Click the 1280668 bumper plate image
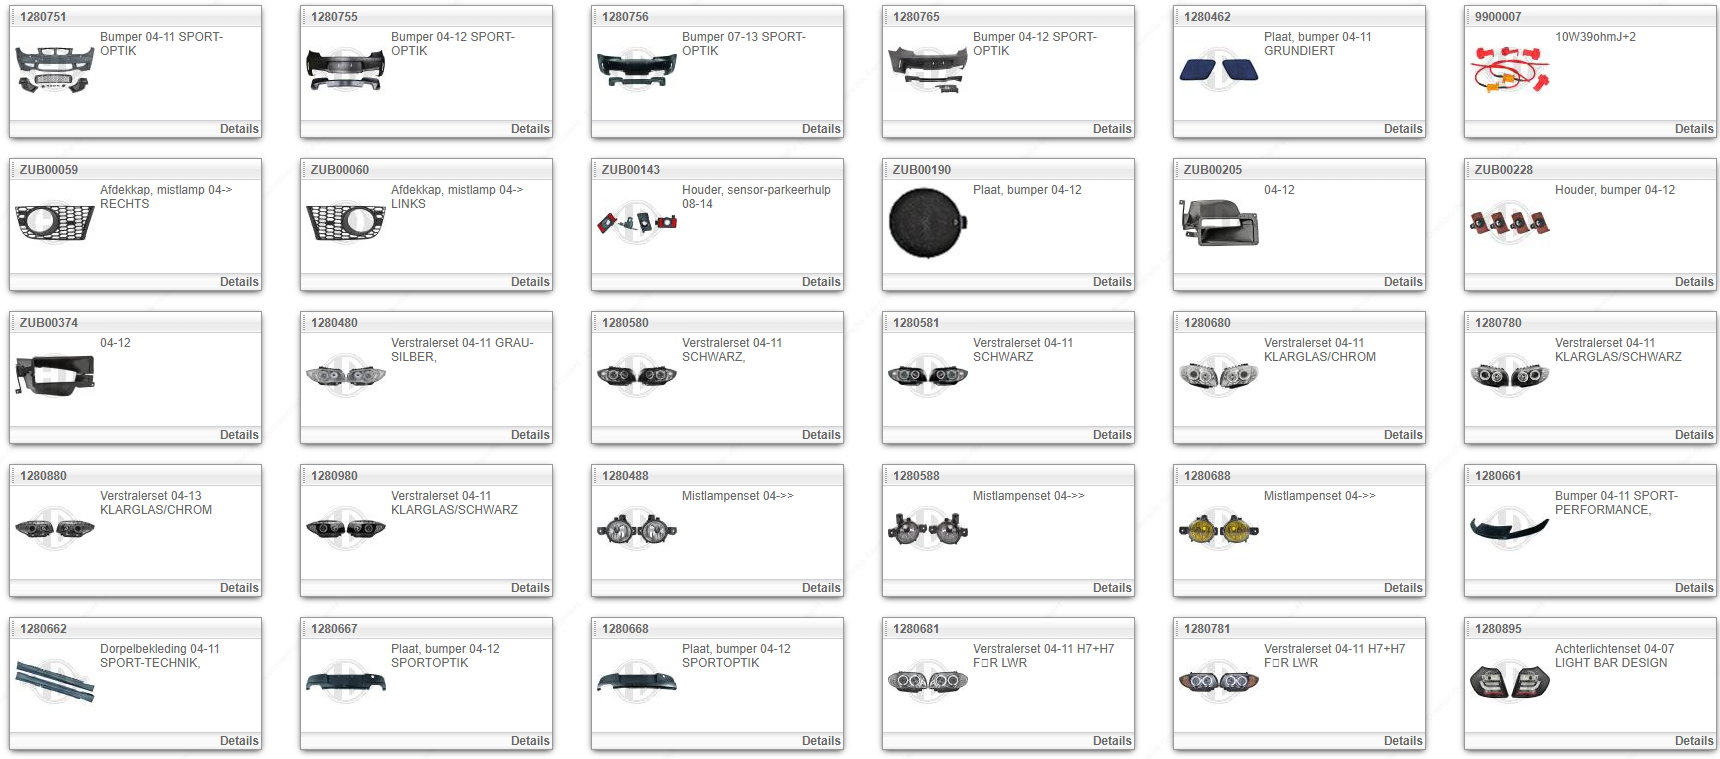The width and height of the screenshot is (1720, 759). click(637, 681)
